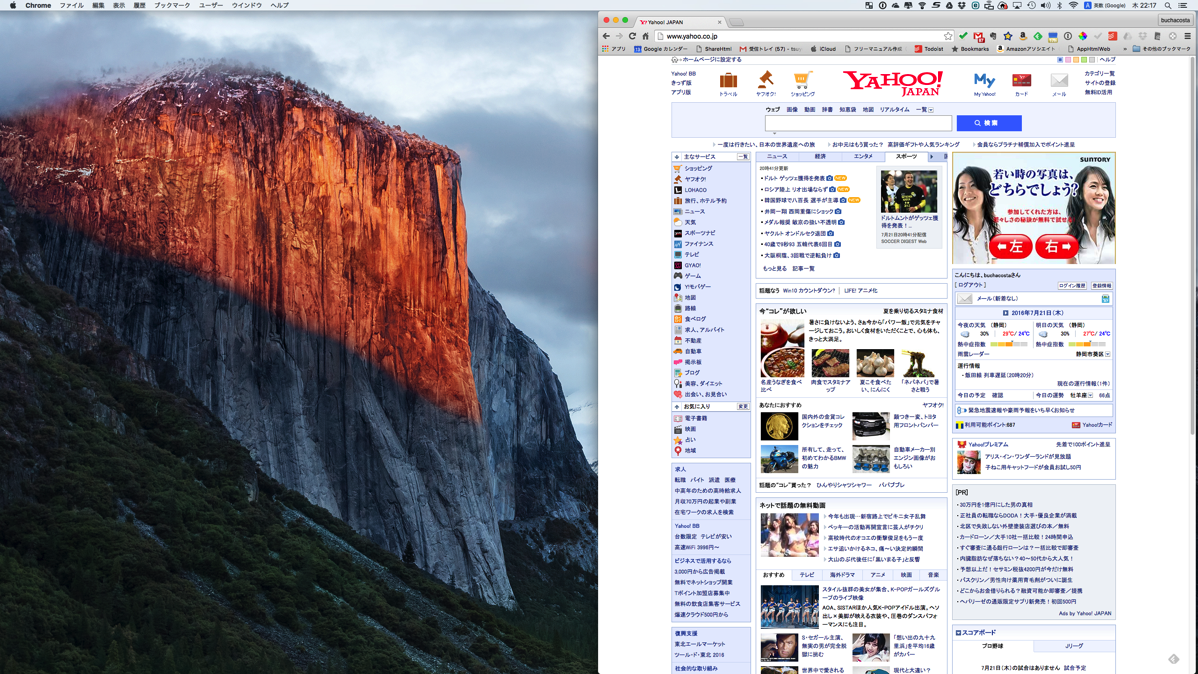
Task: Open the Todoist bookmark
Action: tap(929, 49)
